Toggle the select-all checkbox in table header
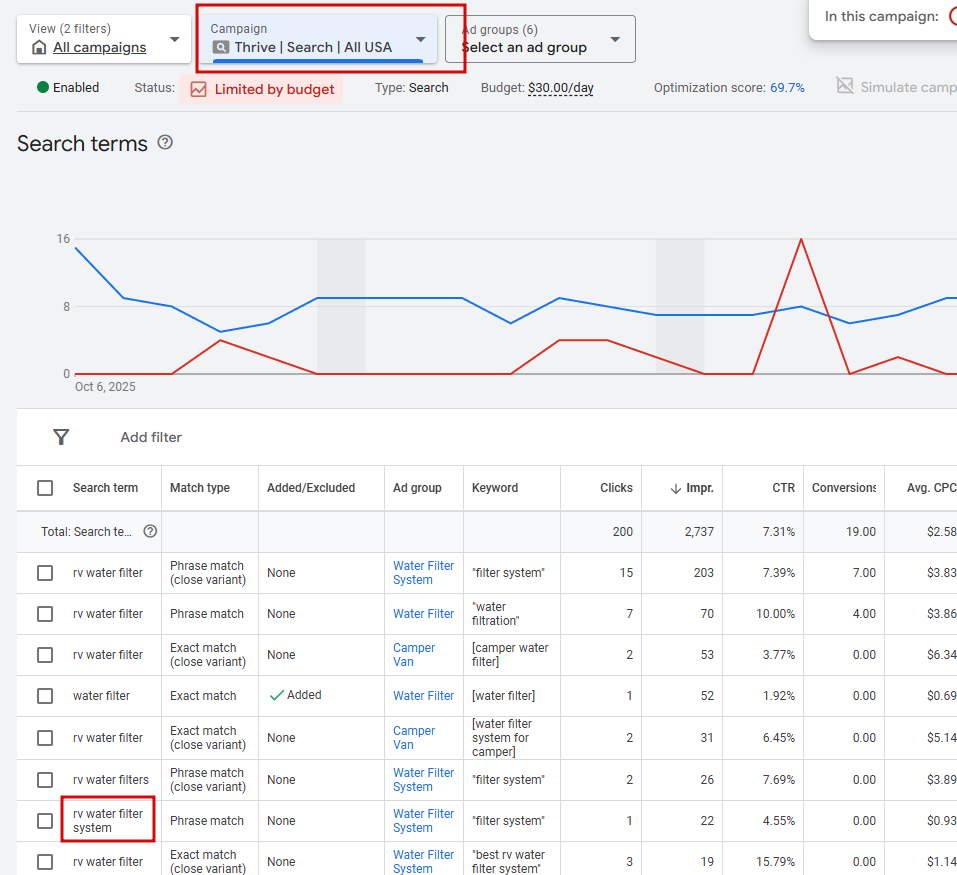 (45, 488)
